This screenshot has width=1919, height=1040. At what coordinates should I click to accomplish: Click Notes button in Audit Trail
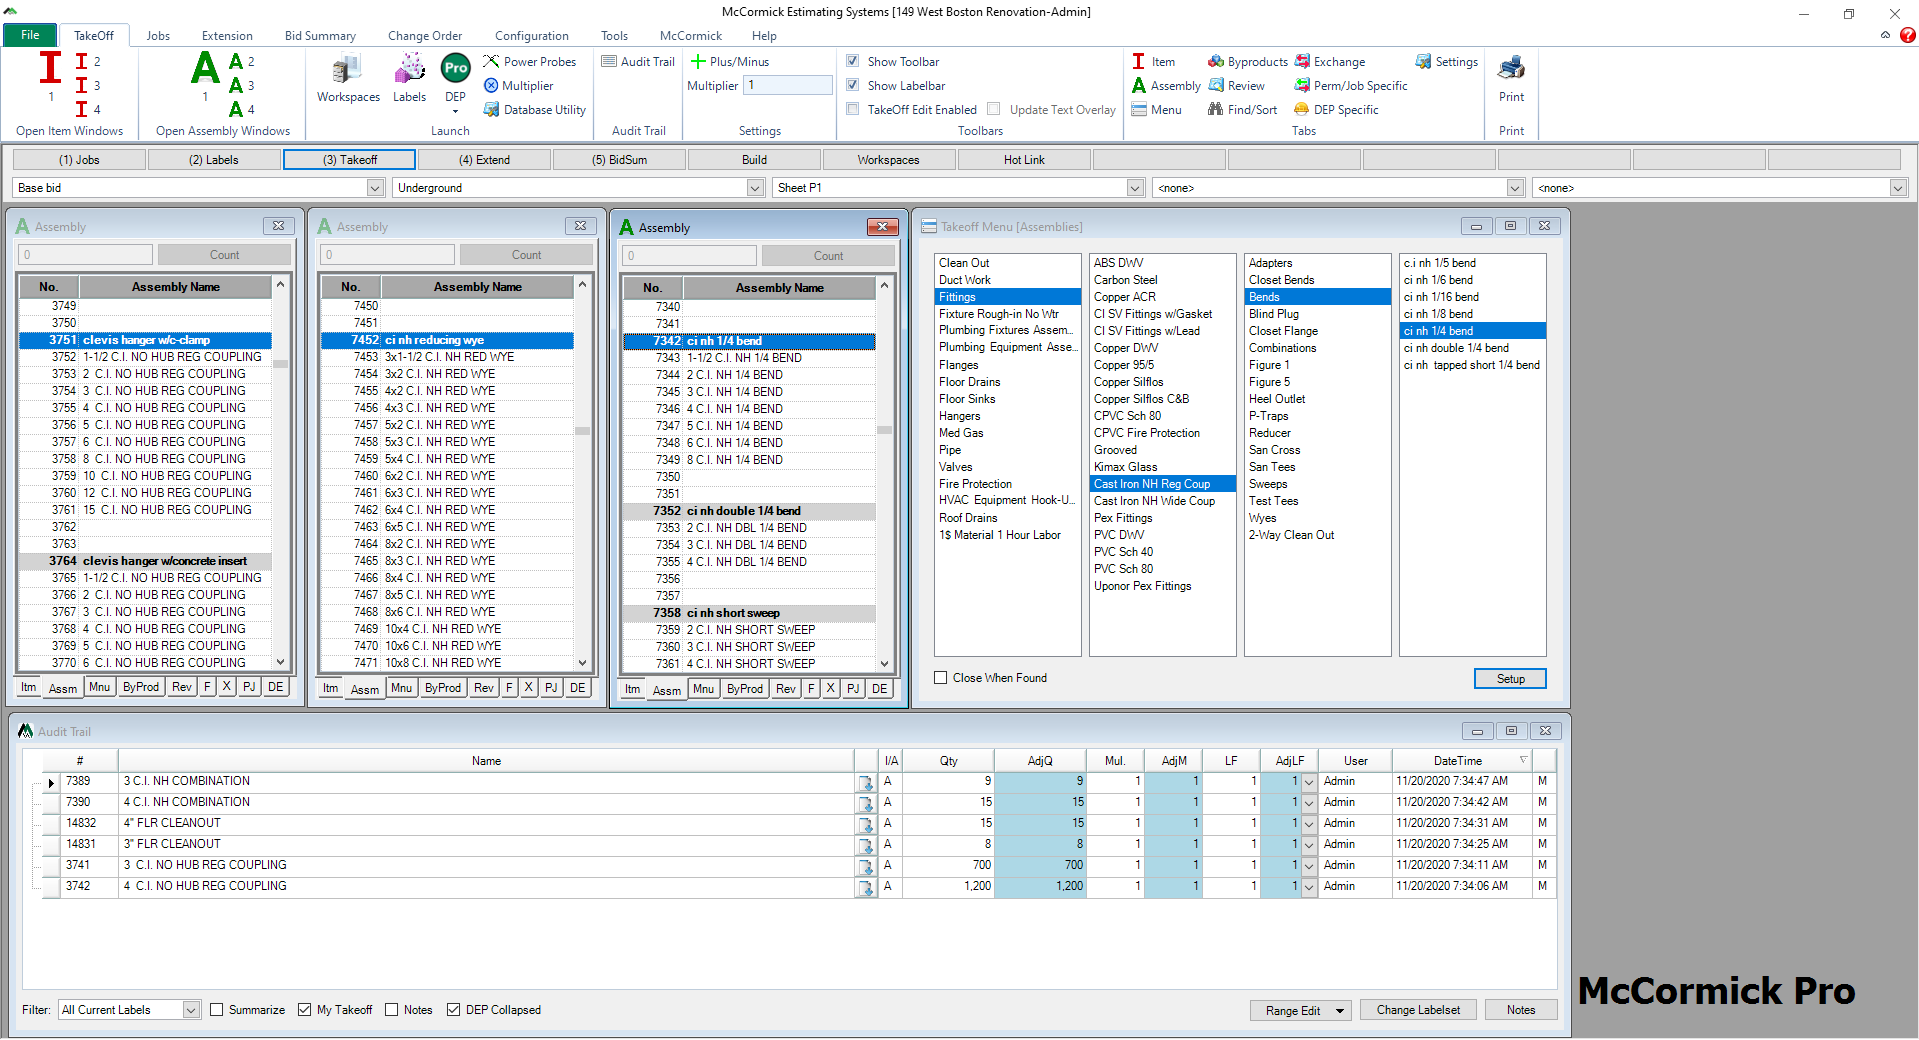coord(1520,1010)
